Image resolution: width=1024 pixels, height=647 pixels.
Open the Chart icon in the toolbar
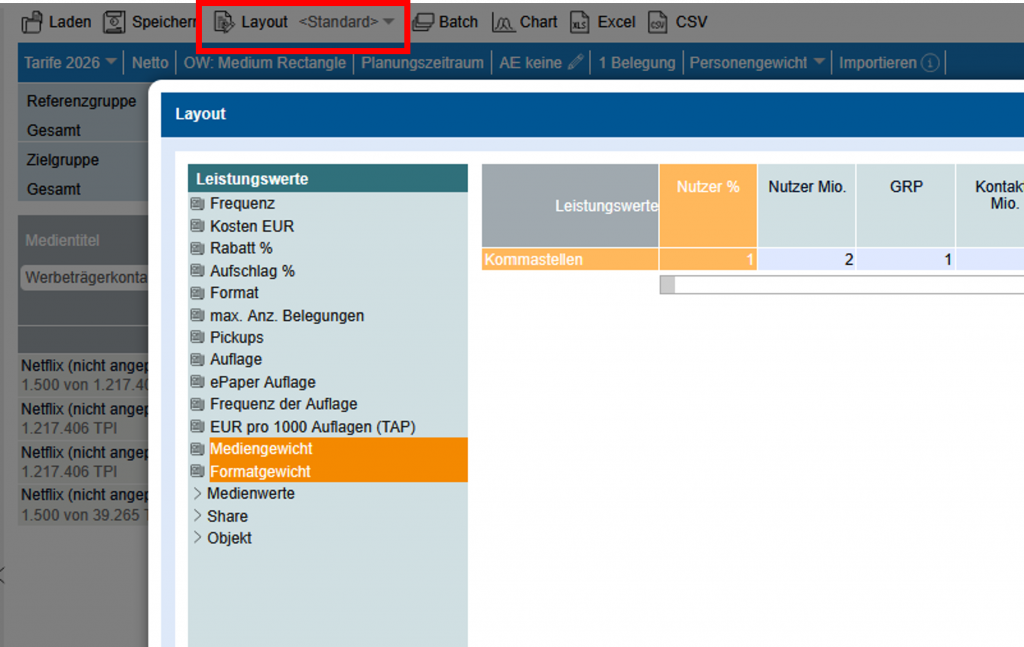(x=504, y=21)
